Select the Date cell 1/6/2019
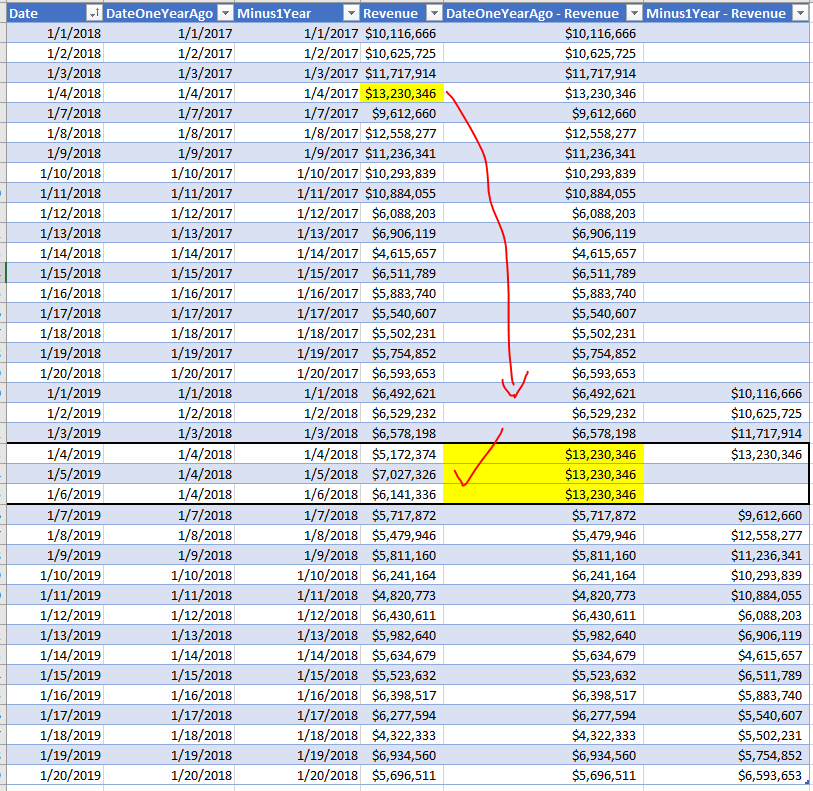 (55, 495)
